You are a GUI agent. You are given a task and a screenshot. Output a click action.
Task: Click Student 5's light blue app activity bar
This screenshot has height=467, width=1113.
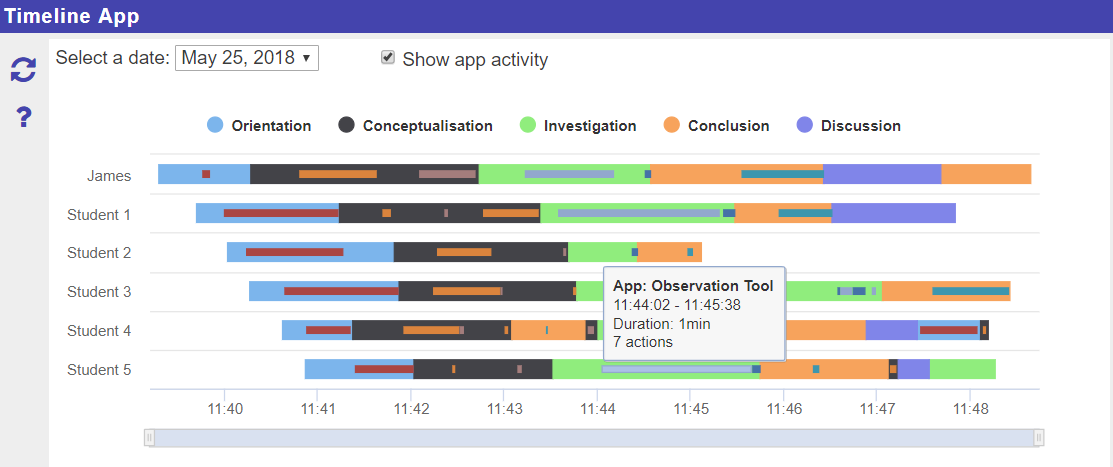pyautogui.click(x=676, y=369)
